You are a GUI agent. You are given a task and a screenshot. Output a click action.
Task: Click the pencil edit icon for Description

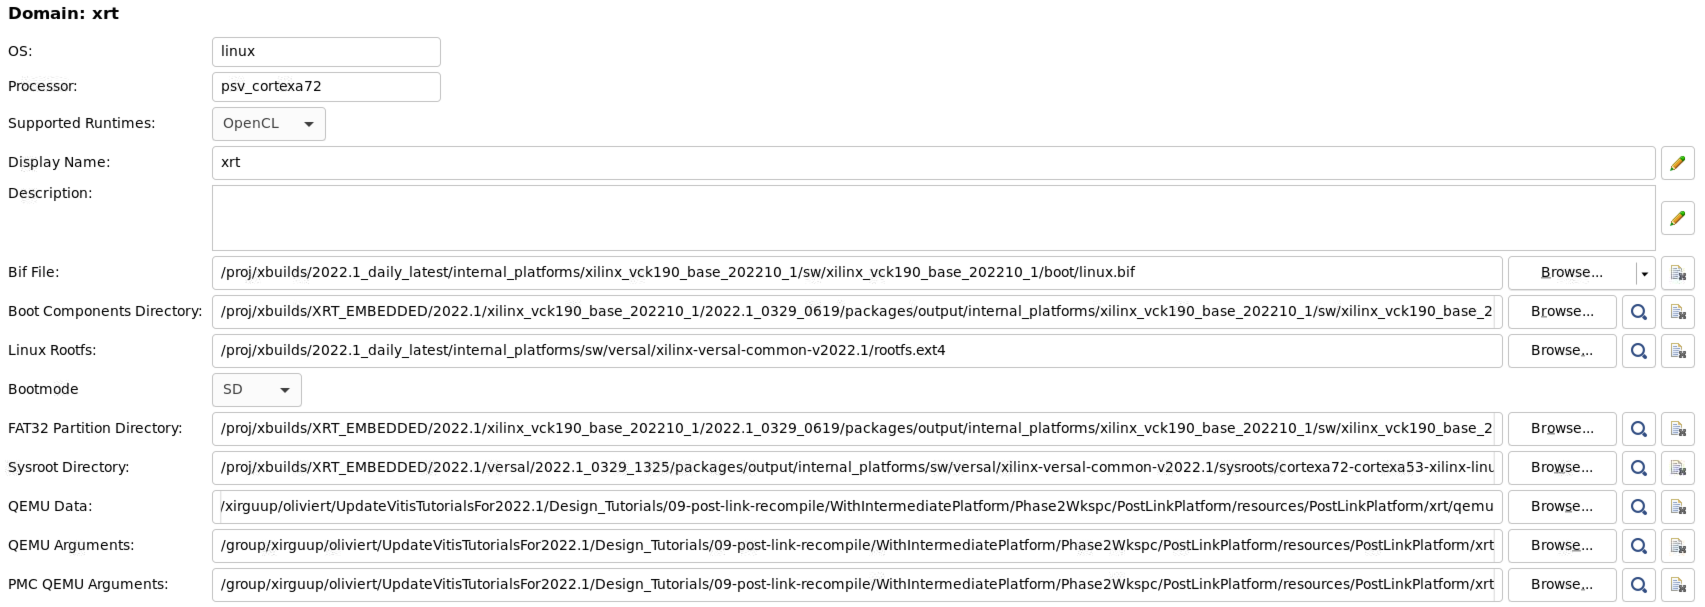(1677, 218)
